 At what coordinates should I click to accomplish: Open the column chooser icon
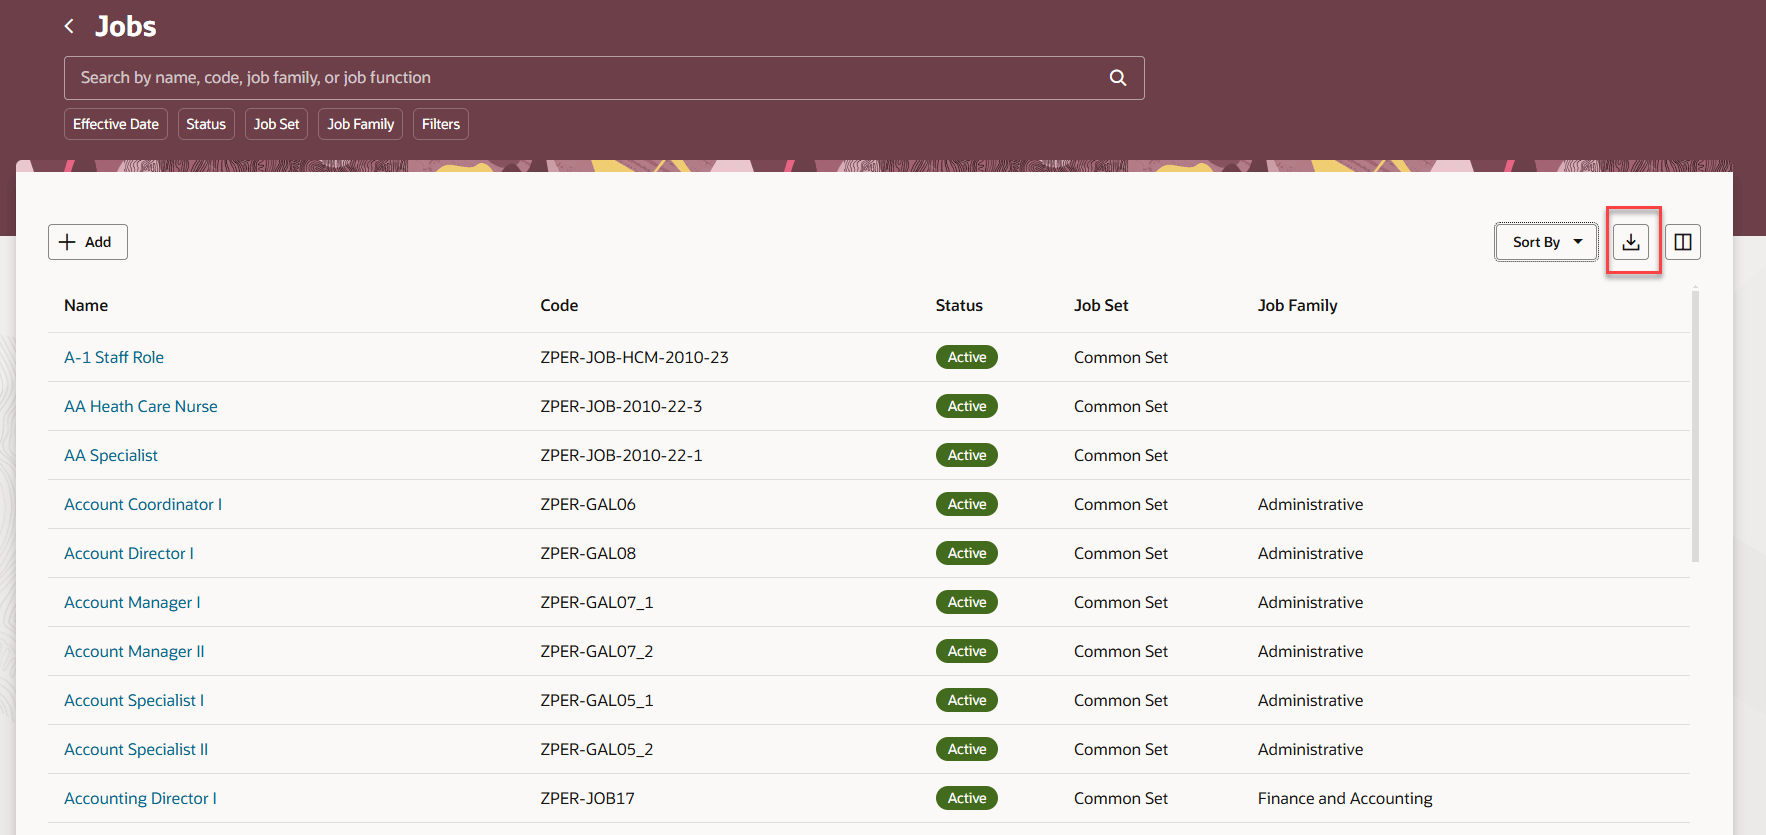(x=1683, y=242)
